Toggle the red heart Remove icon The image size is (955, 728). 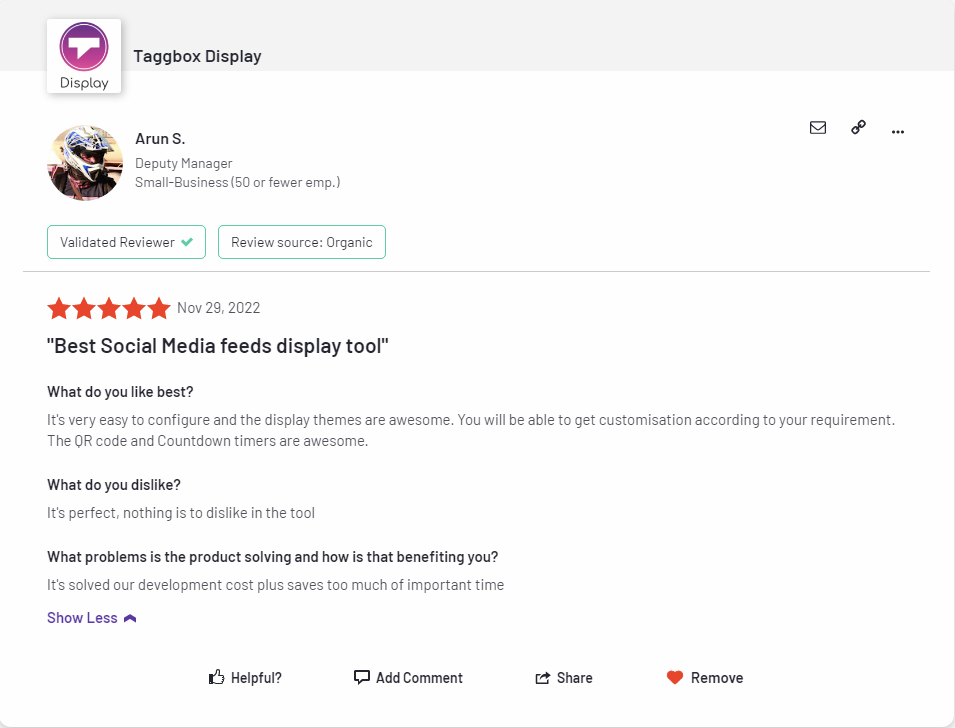tap(675, 678)
